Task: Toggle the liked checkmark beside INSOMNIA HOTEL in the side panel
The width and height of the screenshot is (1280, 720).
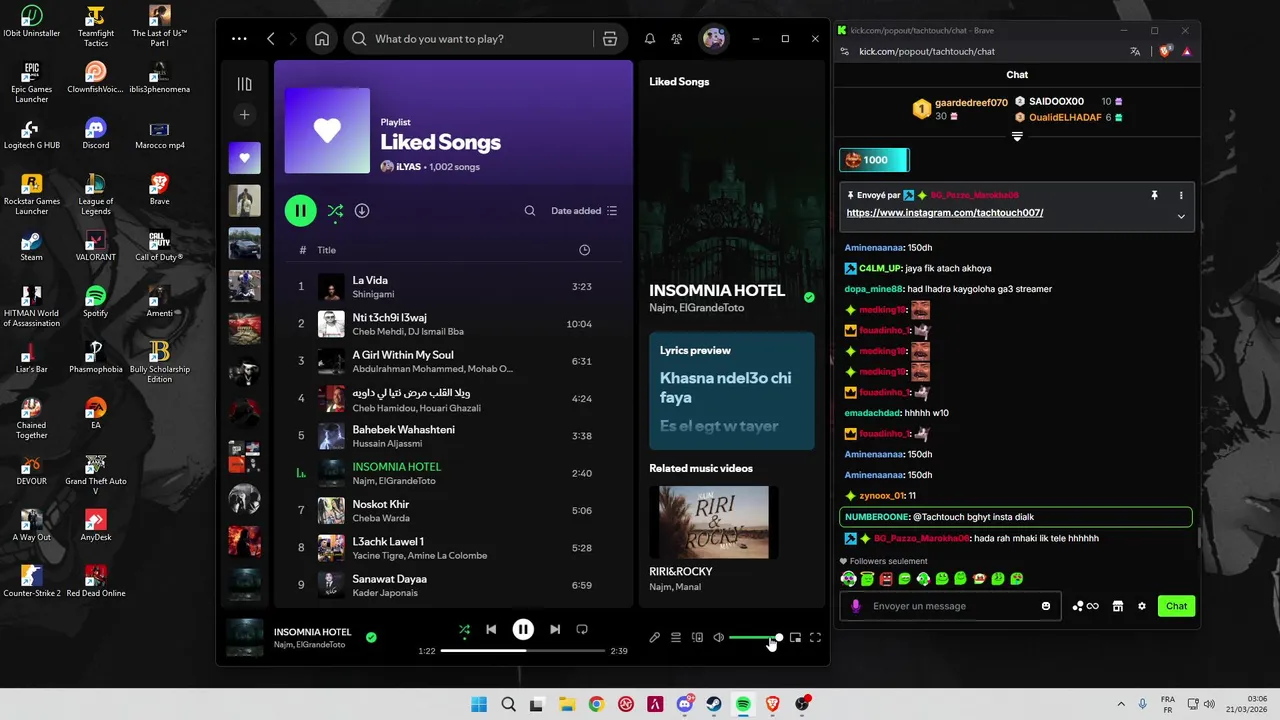Action: click(x=809, y=297)
